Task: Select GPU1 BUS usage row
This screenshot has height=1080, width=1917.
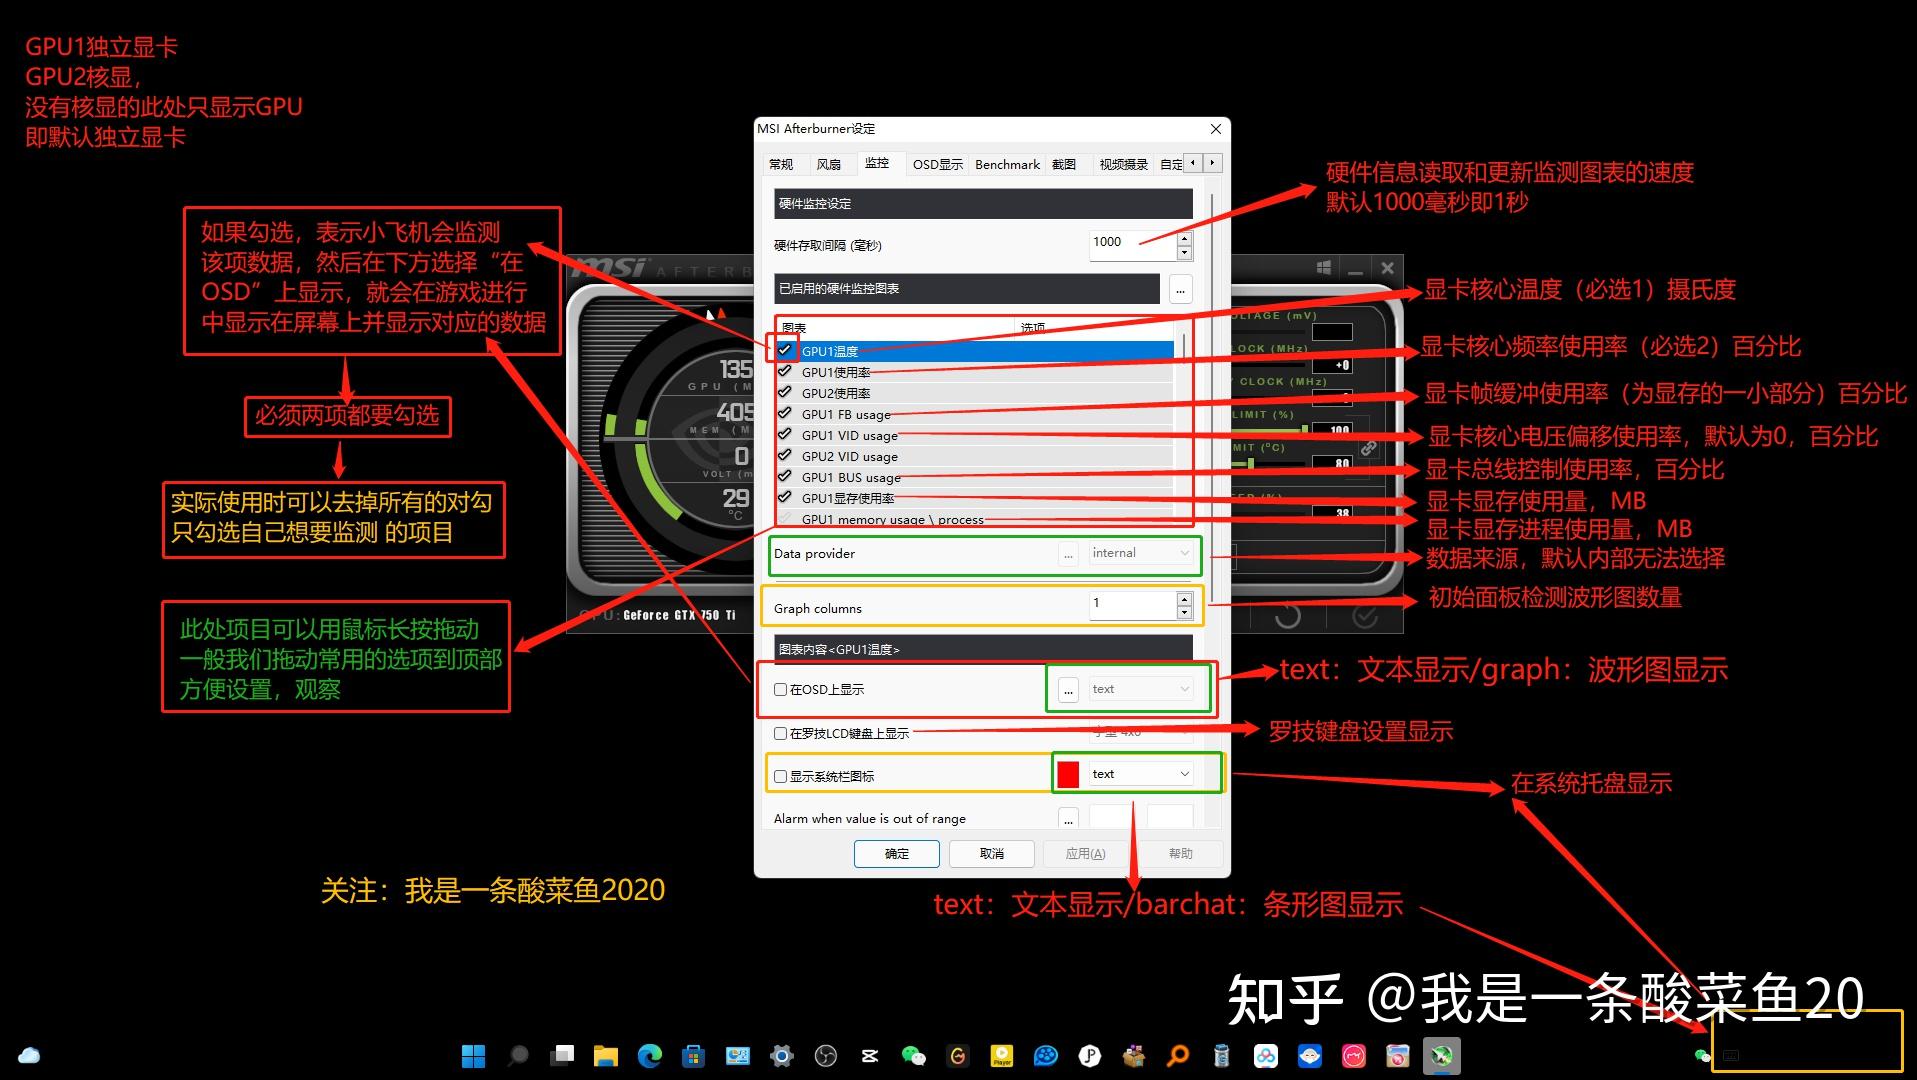Action: [976, 477]
